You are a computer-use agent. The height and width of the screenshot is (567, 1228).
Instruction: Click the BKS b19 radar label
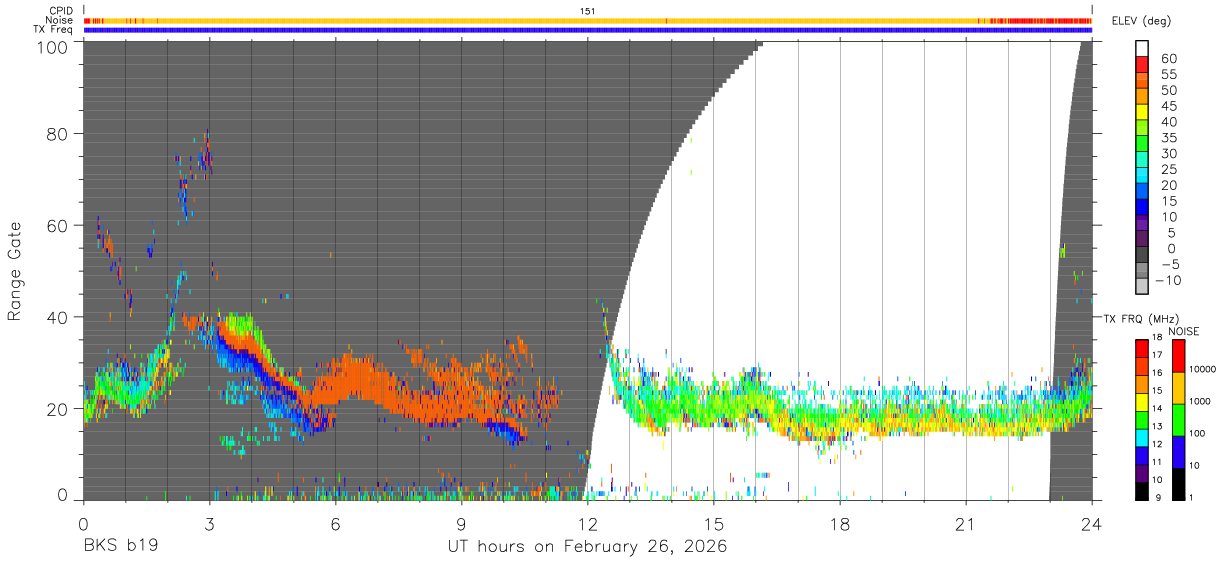click(x=120, y=547)
